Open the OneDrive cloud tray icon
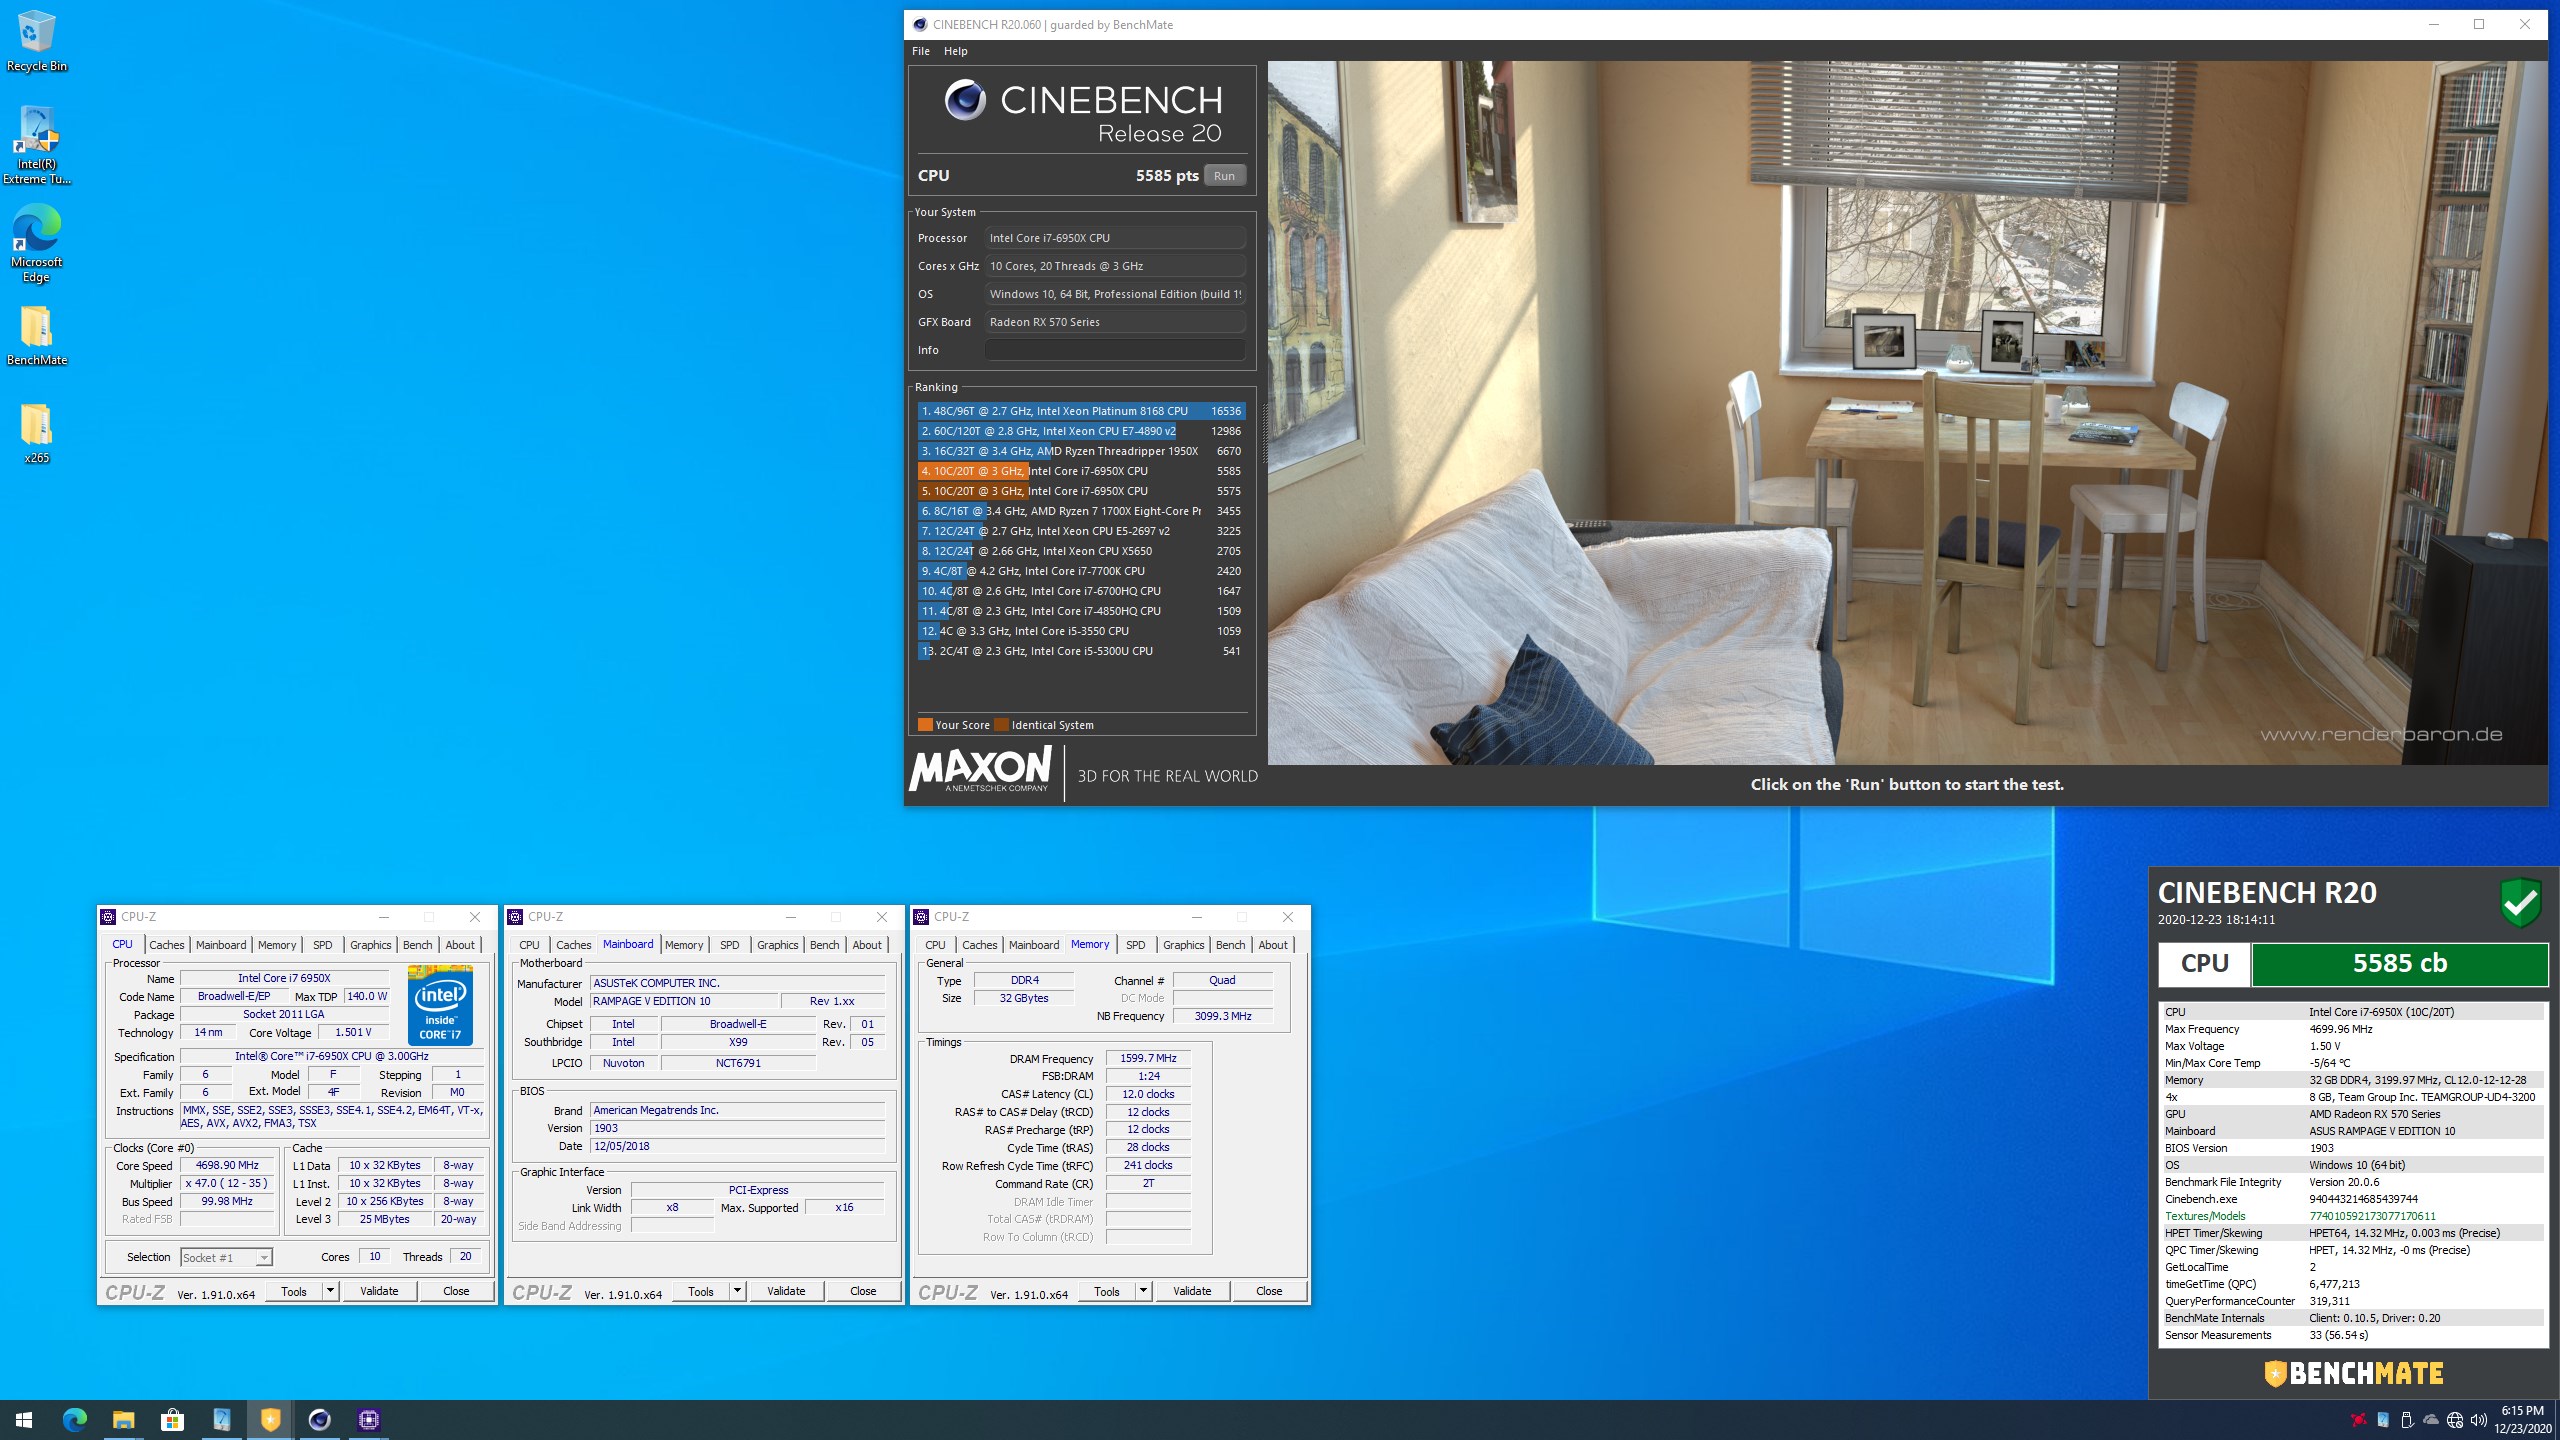 coord(2430,1420)
